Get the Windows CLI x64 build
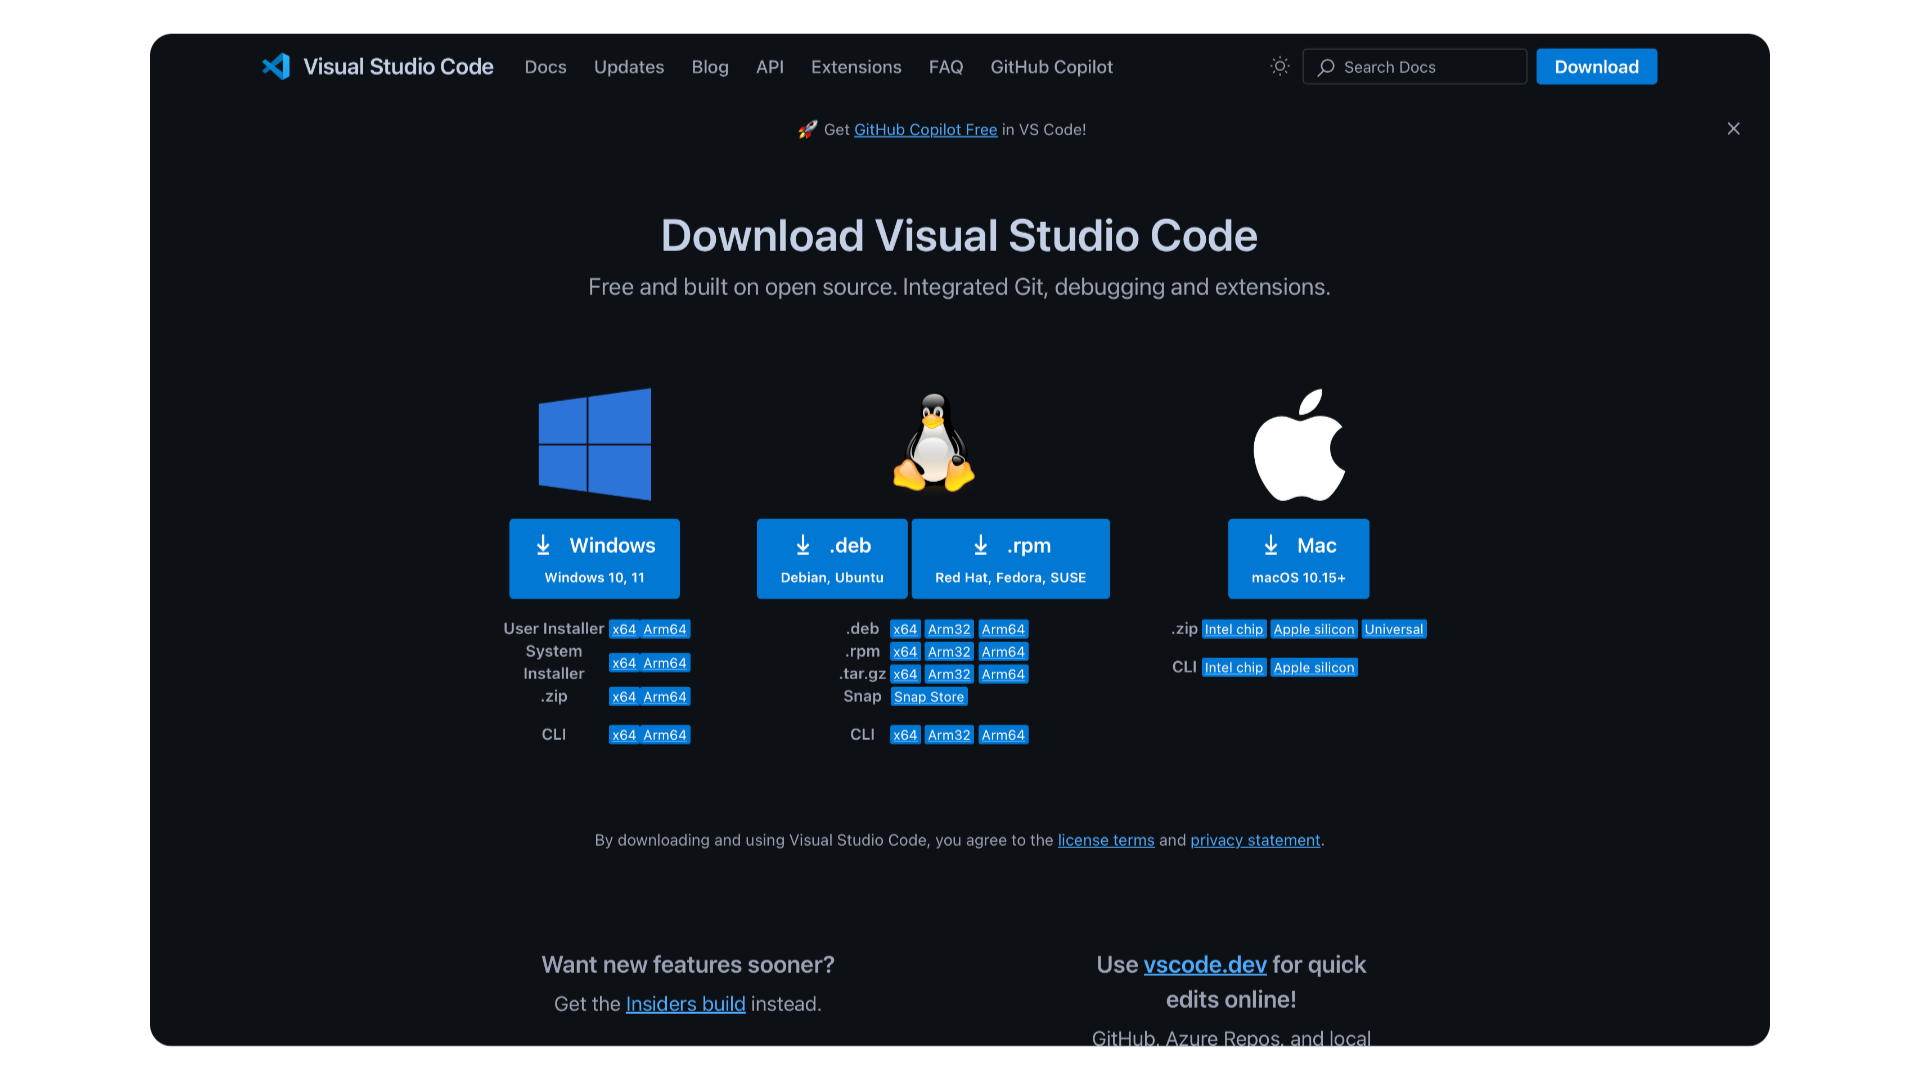The image size is (1920, 1080). (x=624, y=736)
